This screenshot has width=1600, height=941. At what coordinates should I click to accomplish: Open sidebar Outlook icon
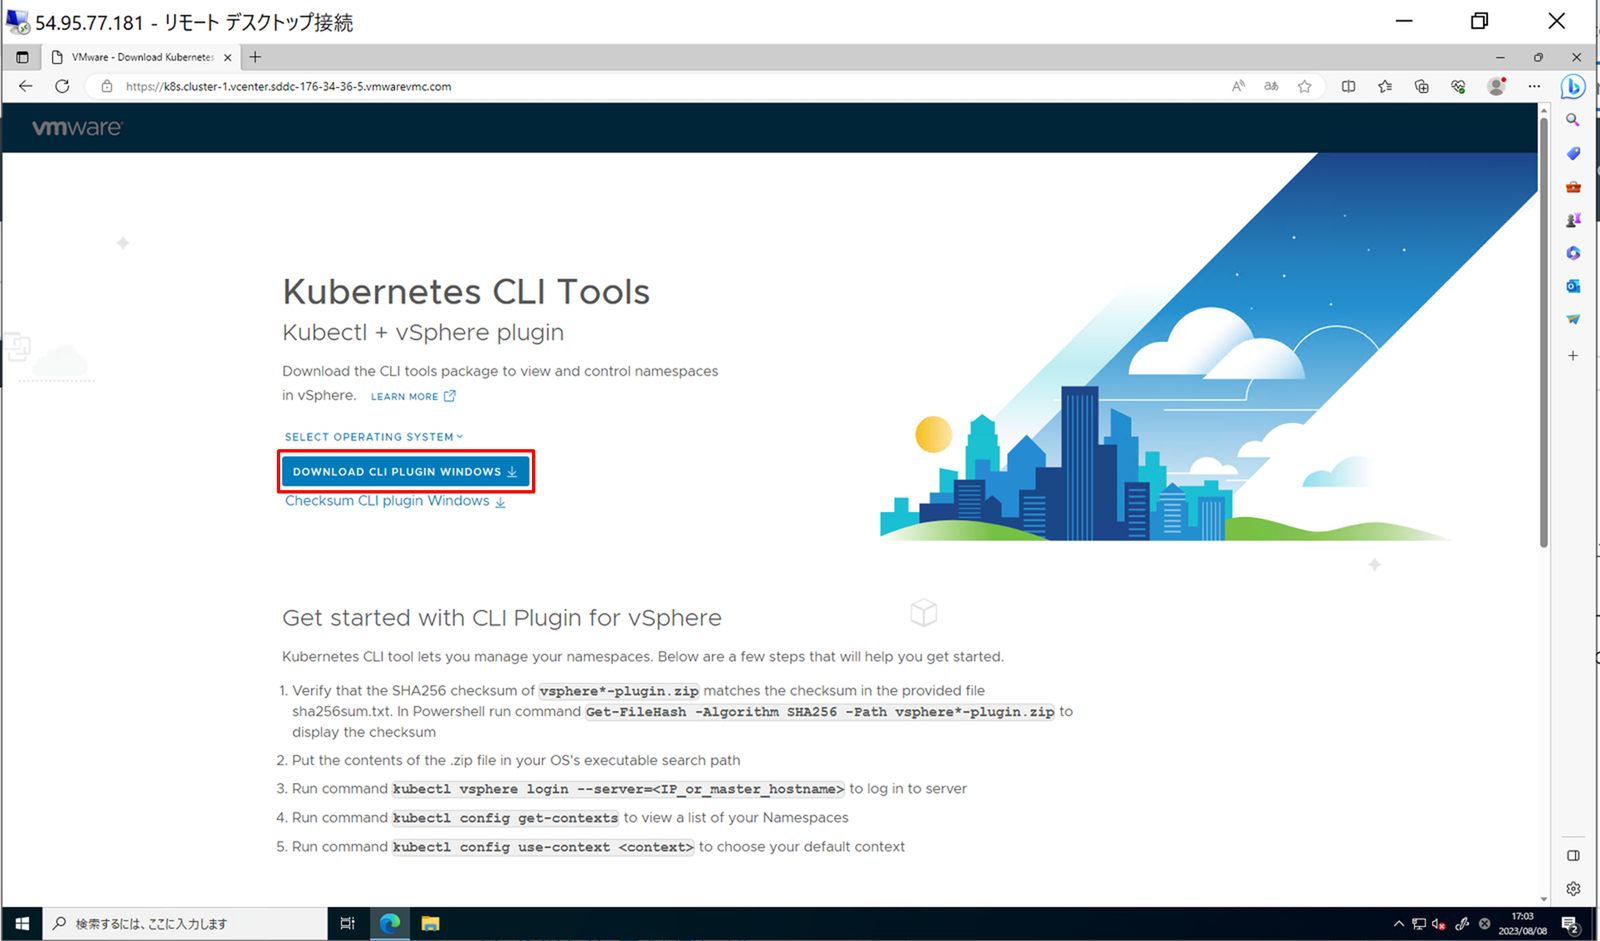click(x=1573, y=286)
